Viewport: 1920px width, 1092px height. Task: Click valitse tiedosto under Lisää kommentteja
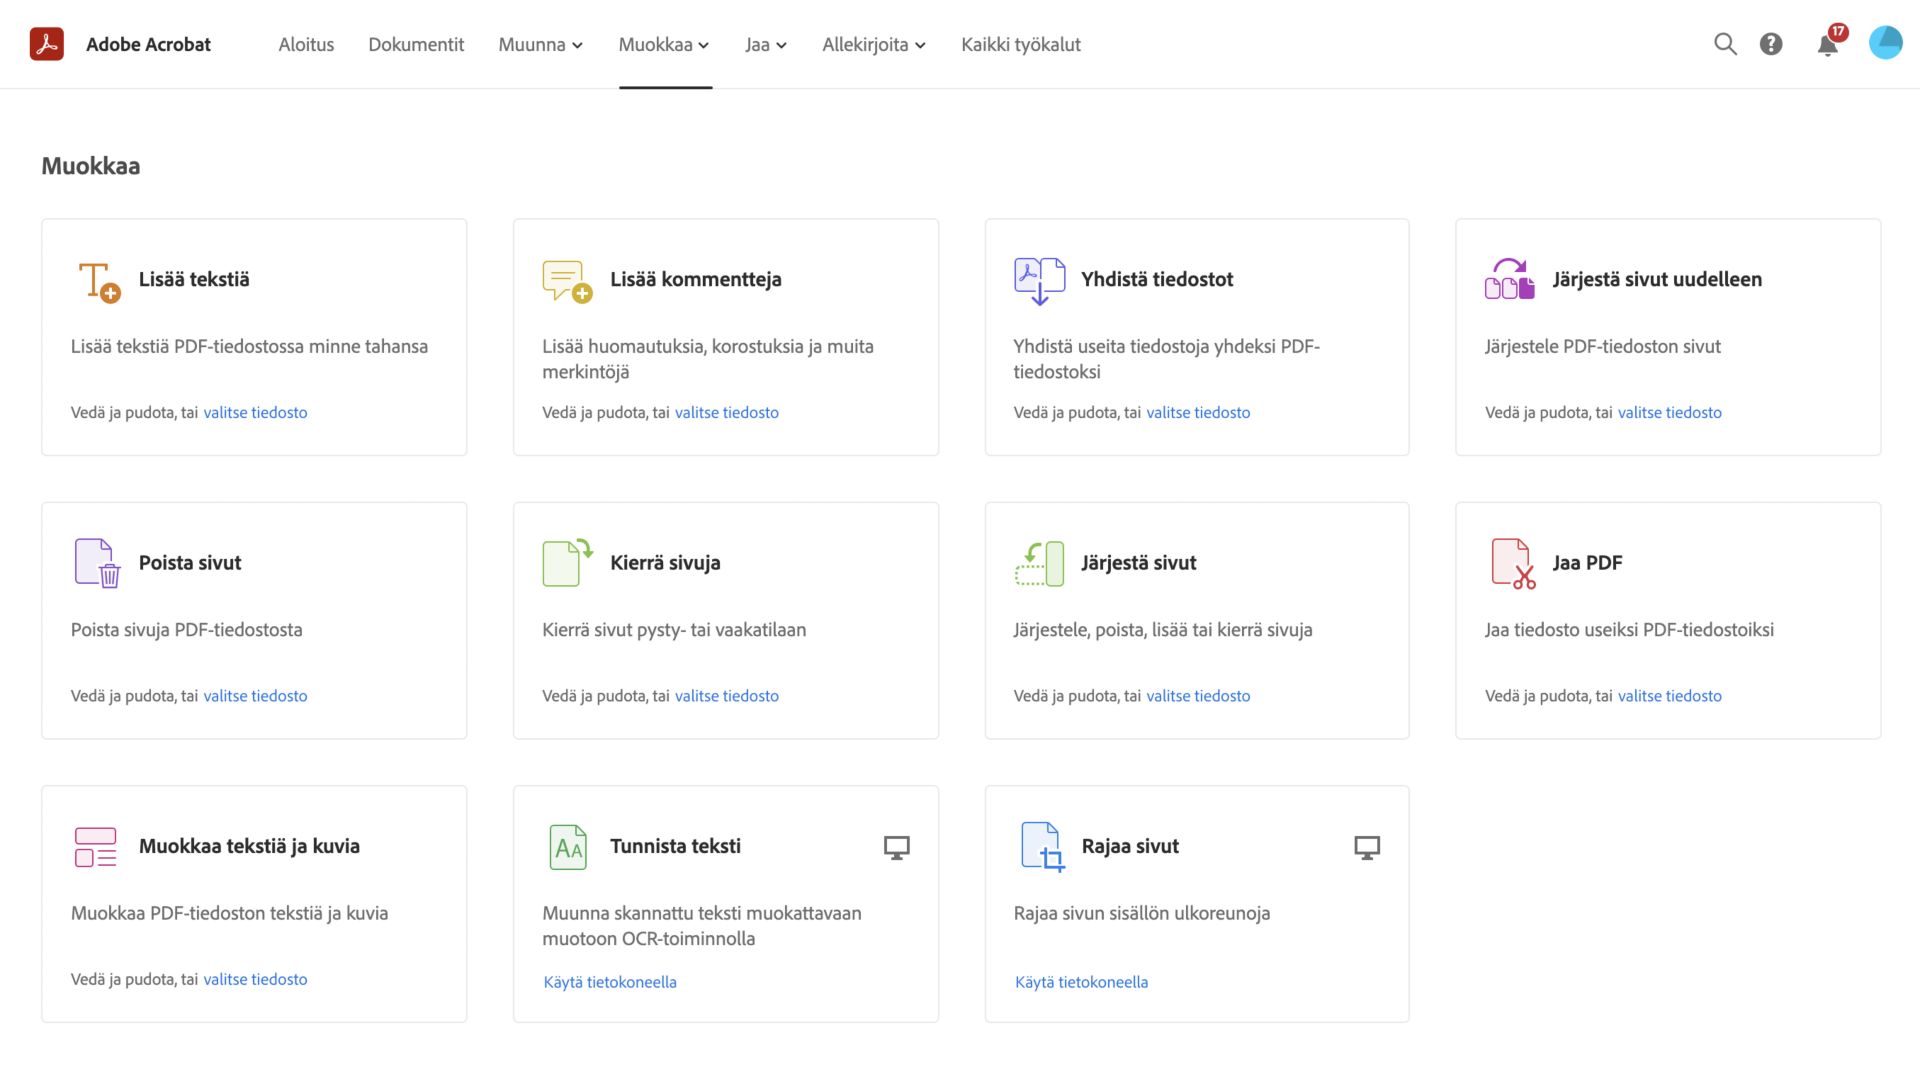tap(727, 412)
